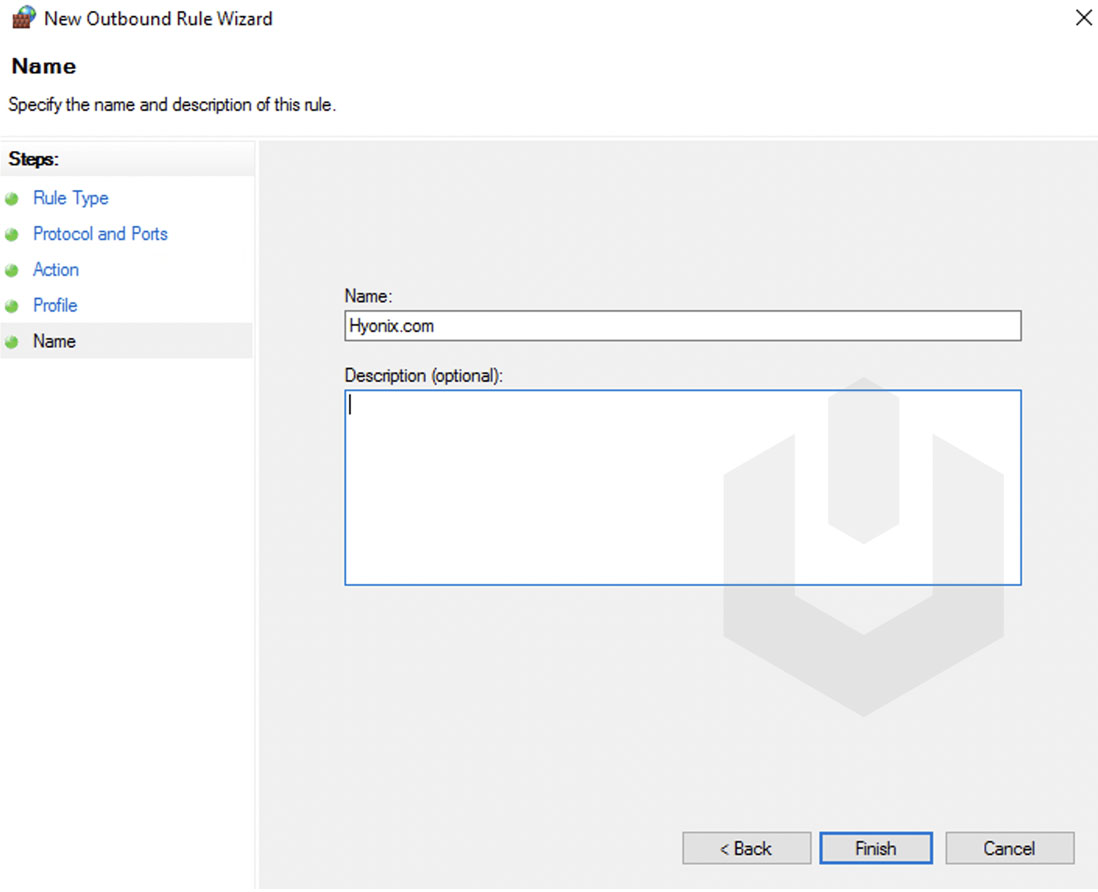Select the Hyonix.com text in Name field

(392, 325)
